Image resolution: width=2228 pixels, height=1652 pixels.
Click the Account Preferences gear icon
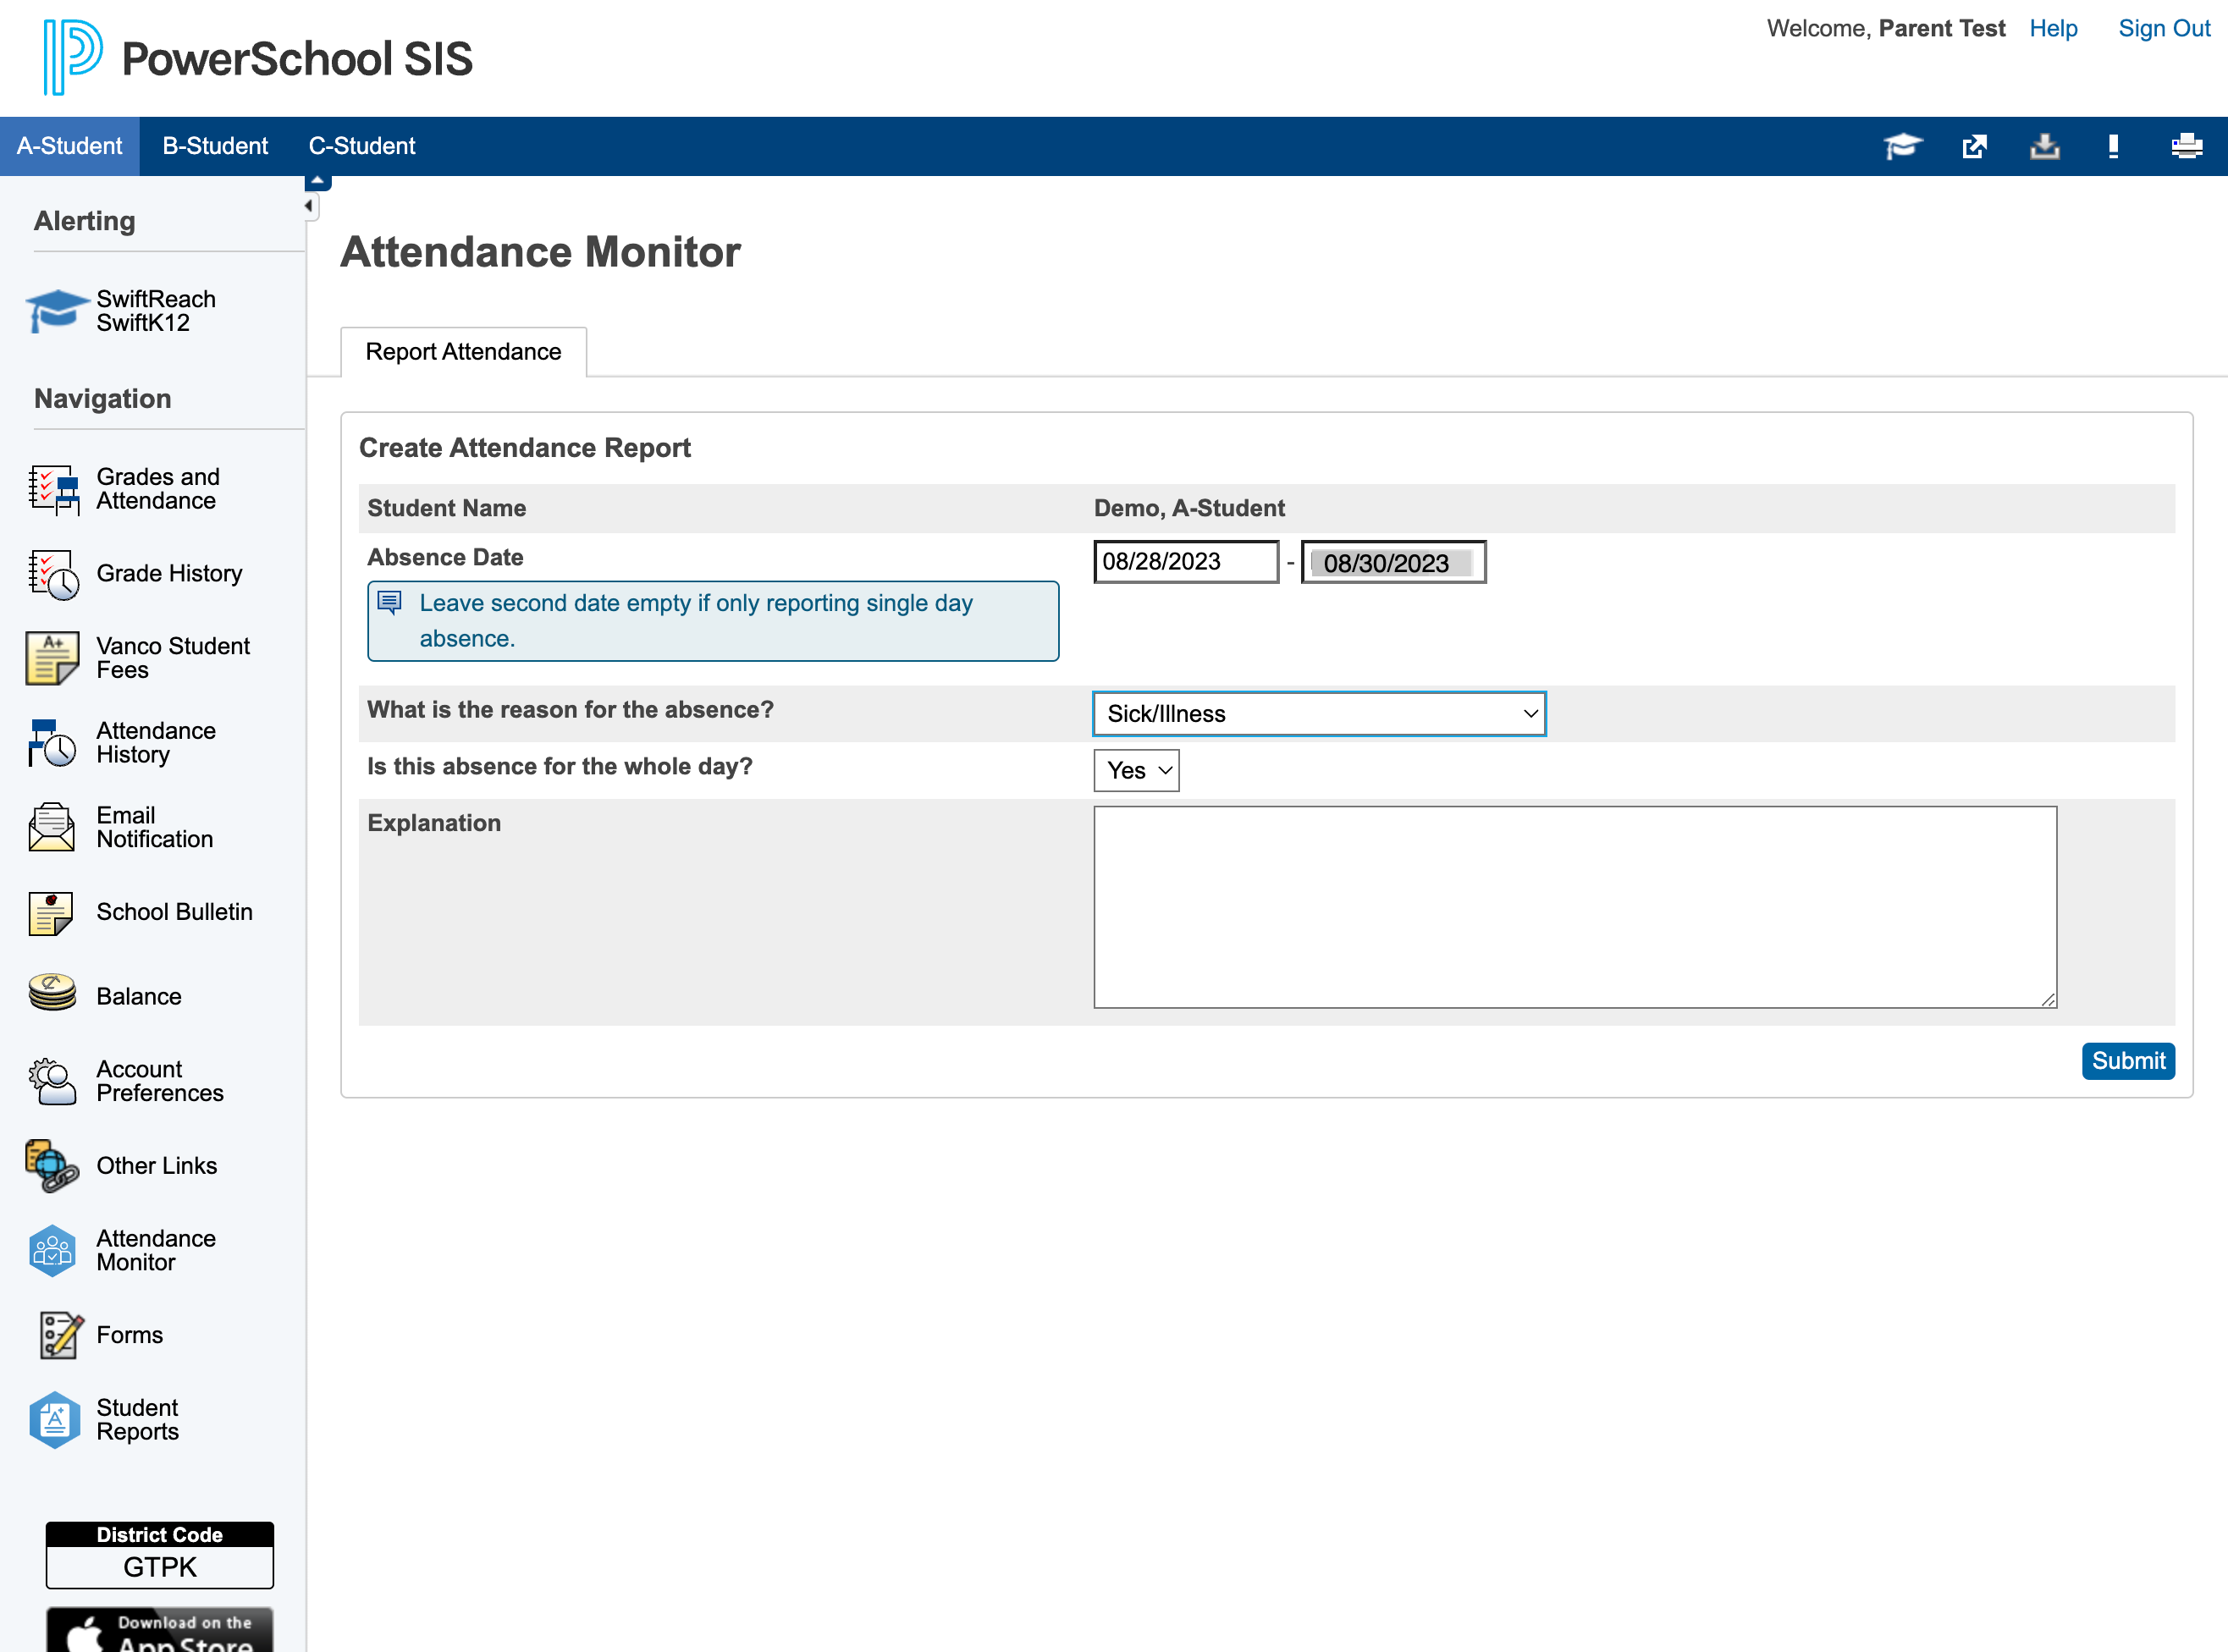pyautogui.click(x=53, y=1082)
